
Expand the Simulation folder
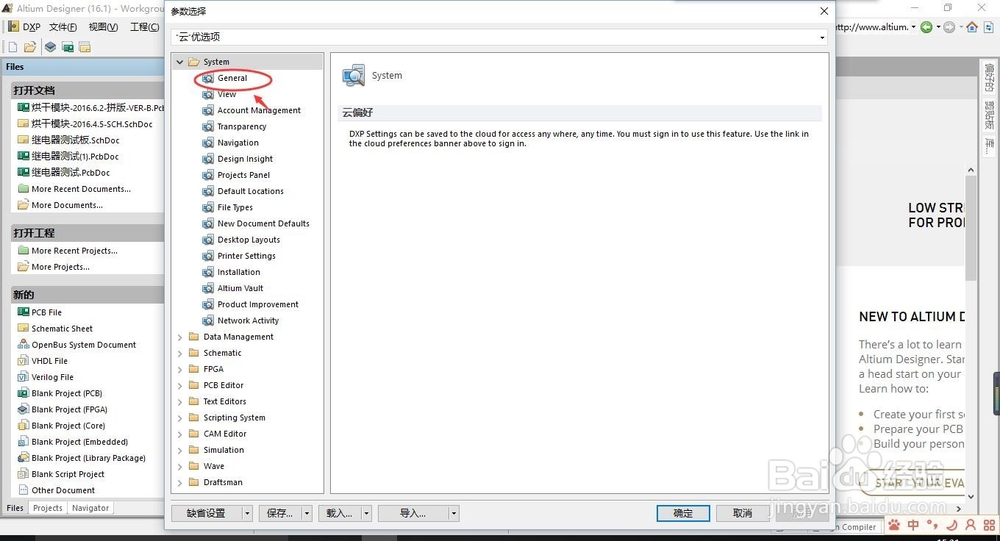tap(180, 450)
